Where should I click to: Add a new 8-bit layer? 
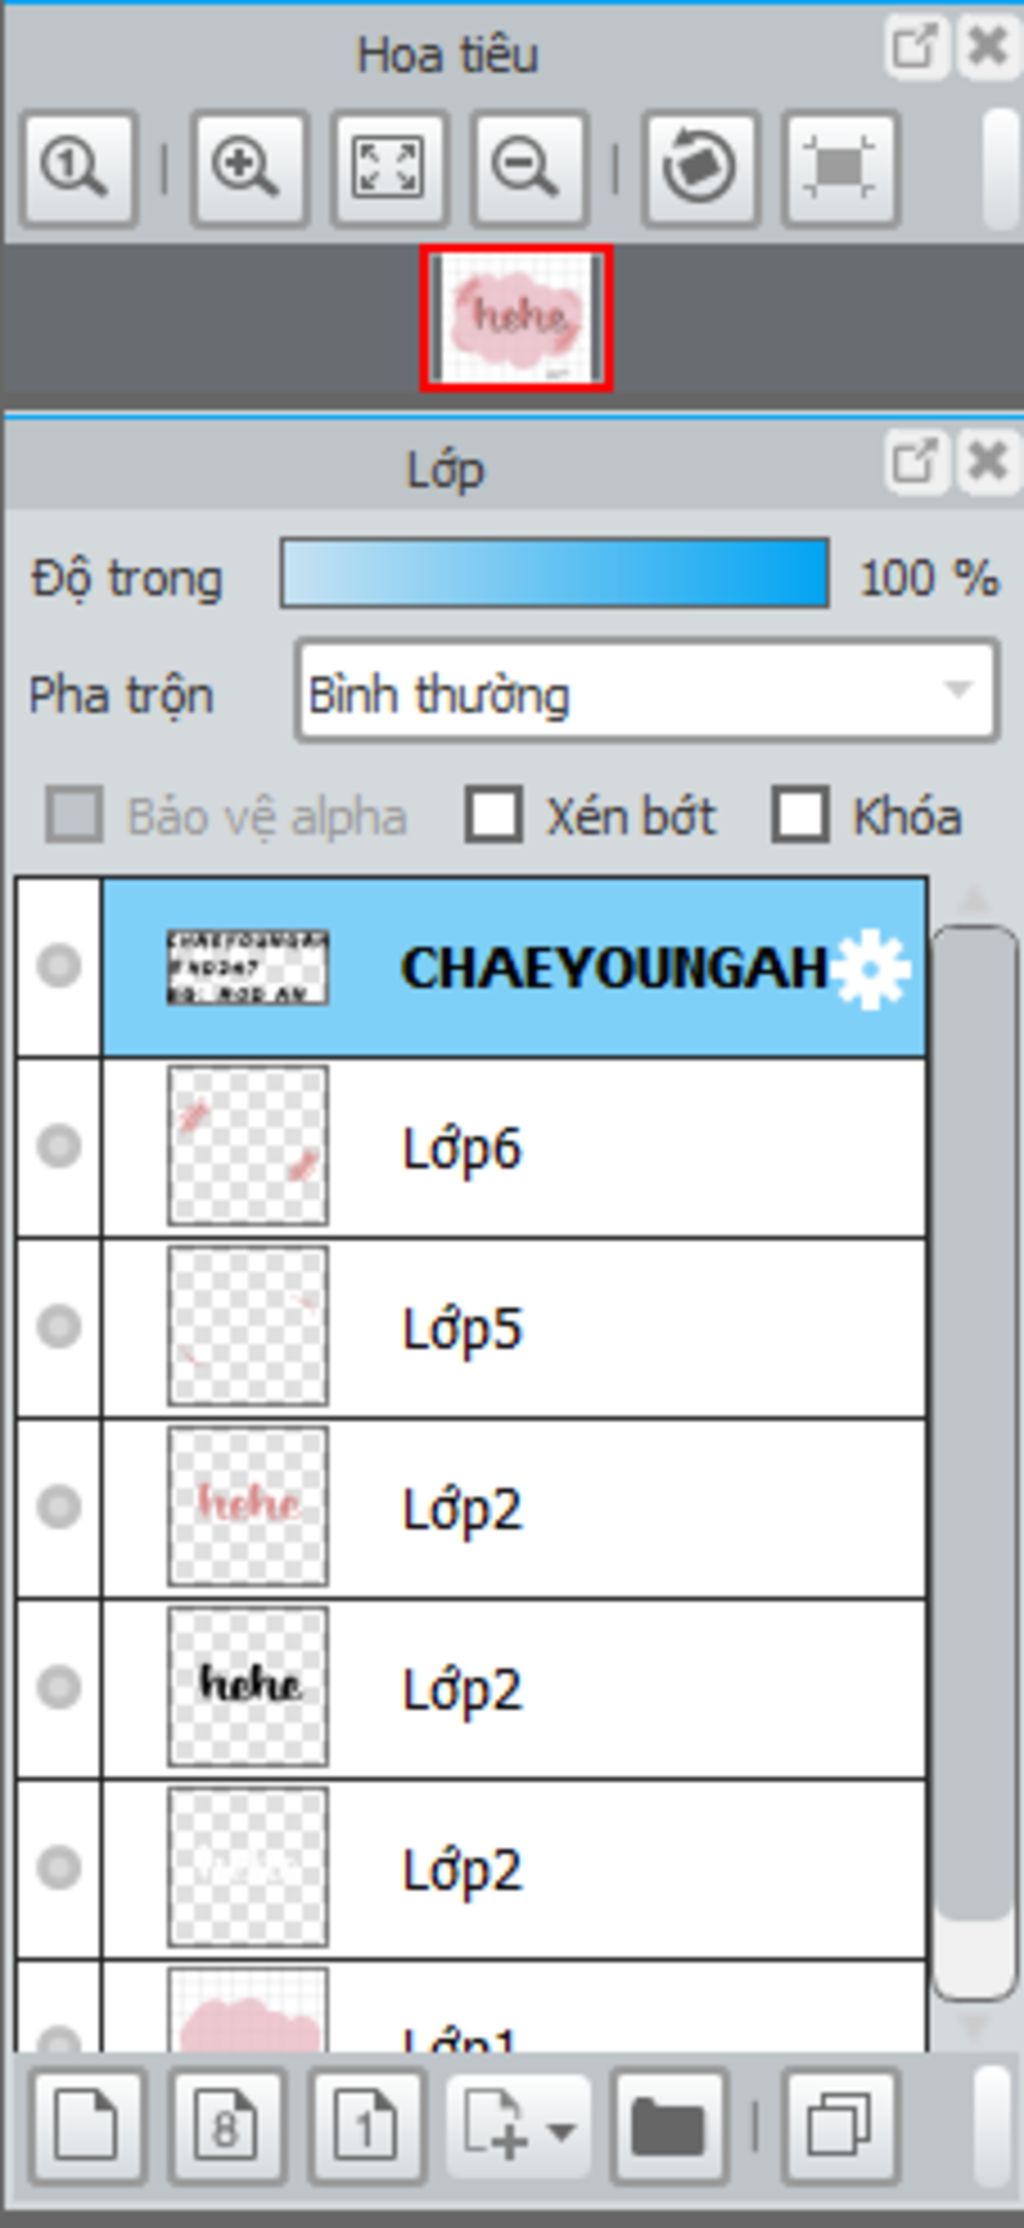pyautogui.click(x=226, y=2125)
